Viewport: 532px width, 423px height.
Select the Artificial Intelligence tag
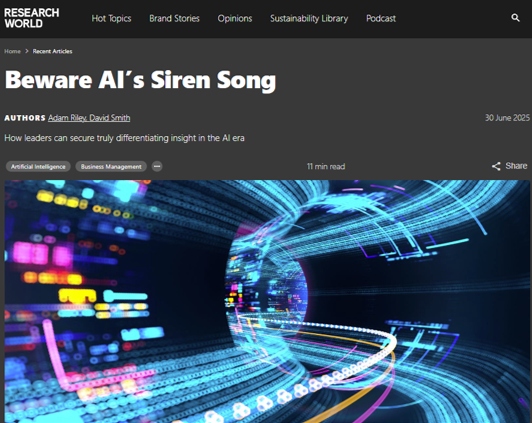(x=38, y=167)
